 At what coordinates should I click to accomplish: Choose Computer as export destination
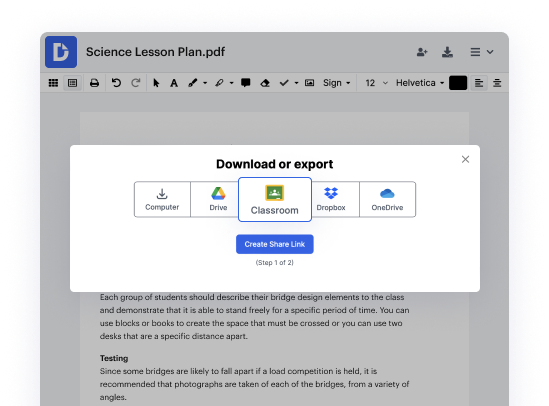click(x=162, y=199)
